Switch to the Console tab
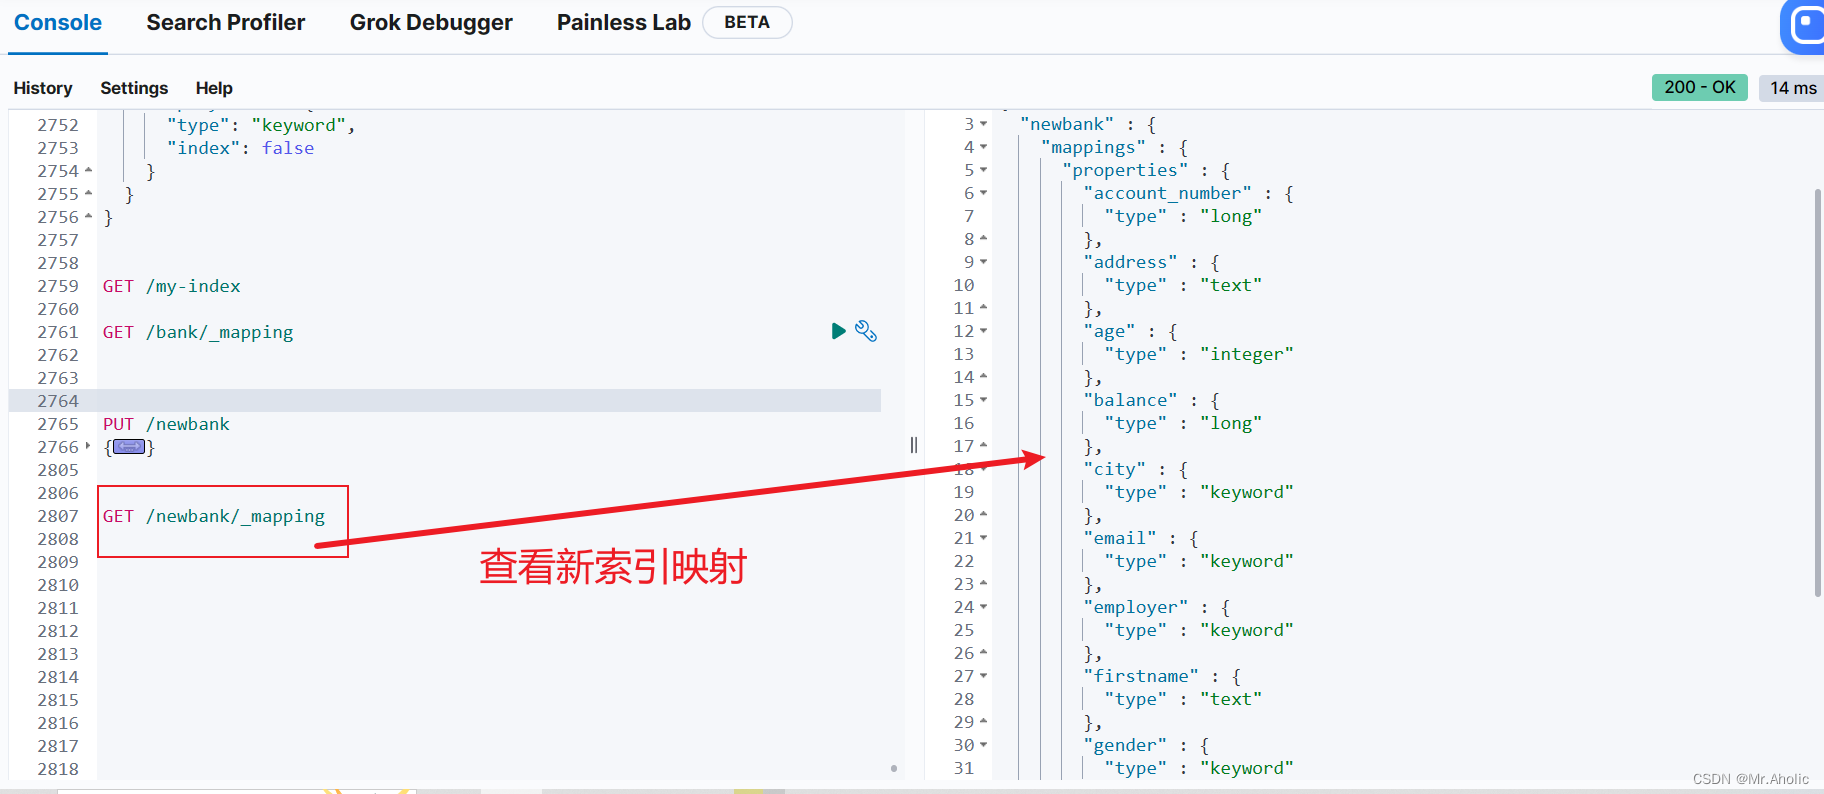The image size is (1824, 794). click(58, 23)
